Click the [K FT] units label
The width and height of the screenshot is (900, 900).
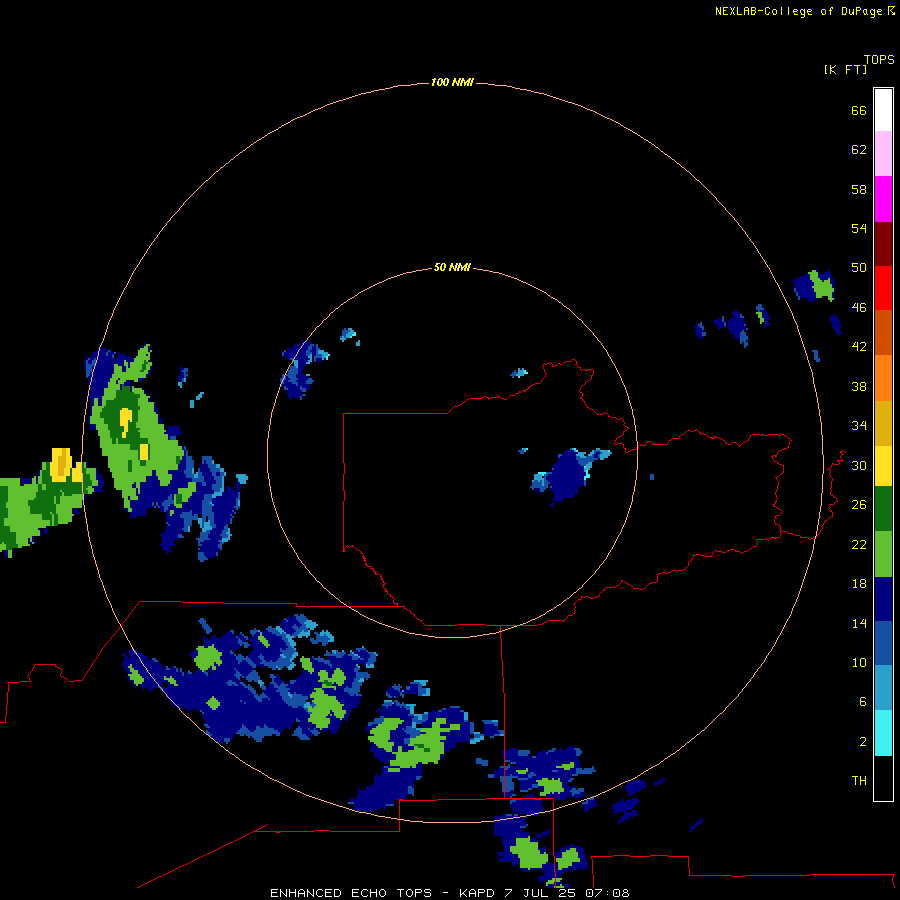point(845,69)
